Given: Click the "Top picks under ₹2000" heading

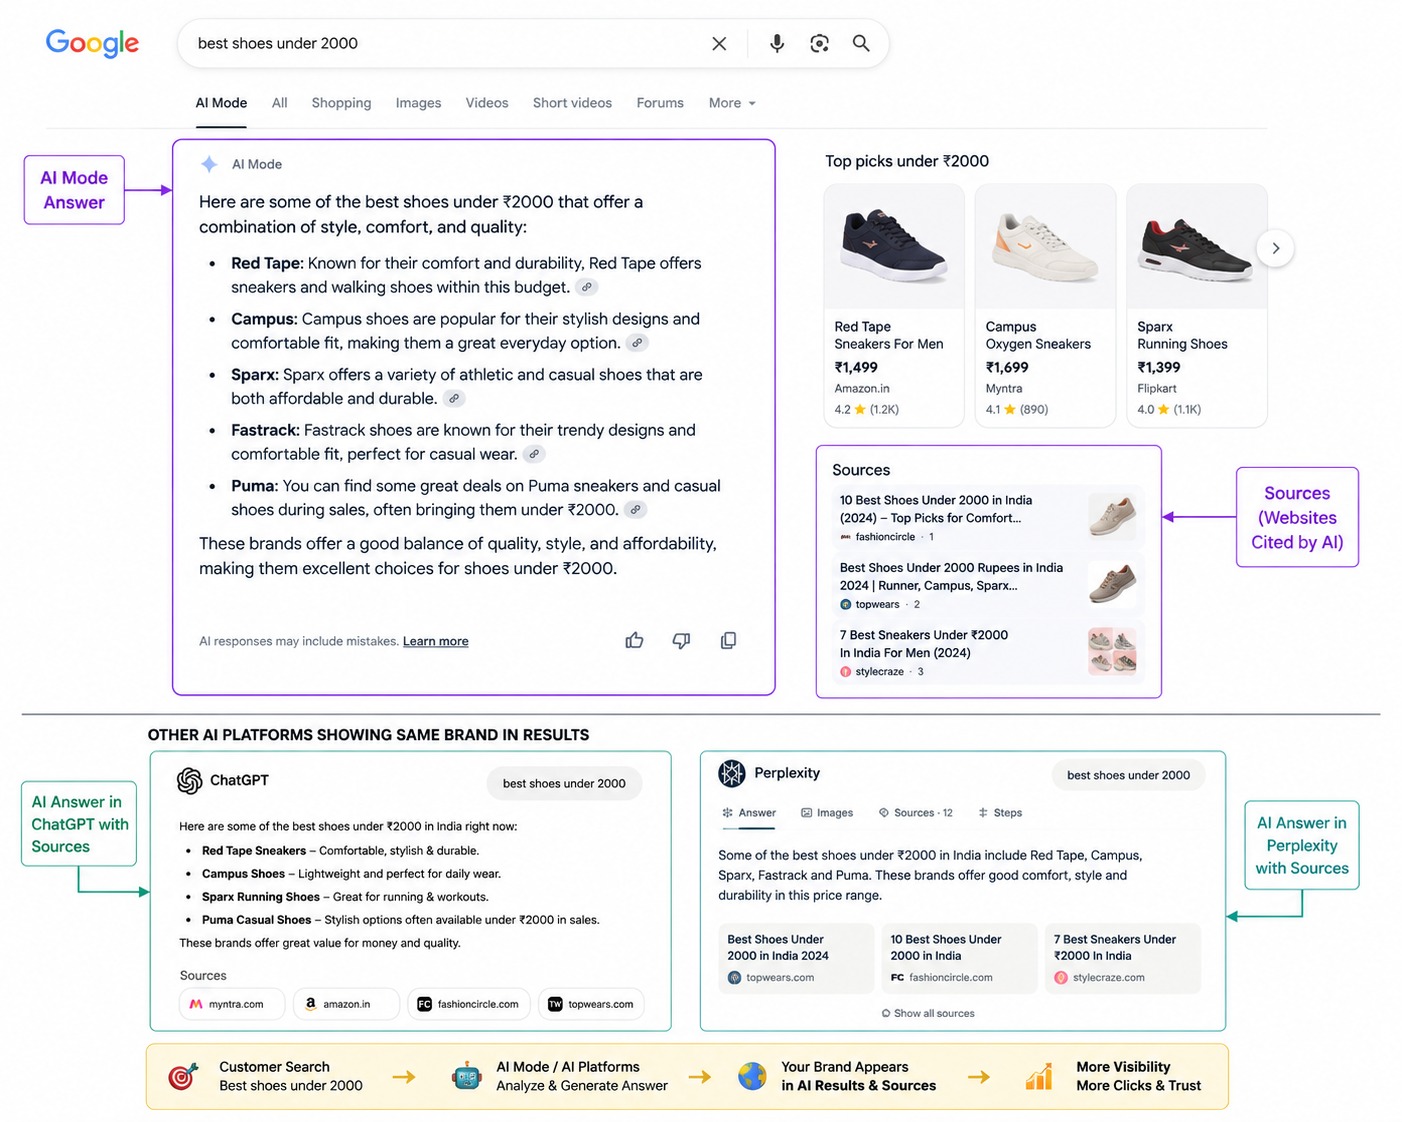Looking at the screenshot, I should pyautogui.click(x=907, y=161).
